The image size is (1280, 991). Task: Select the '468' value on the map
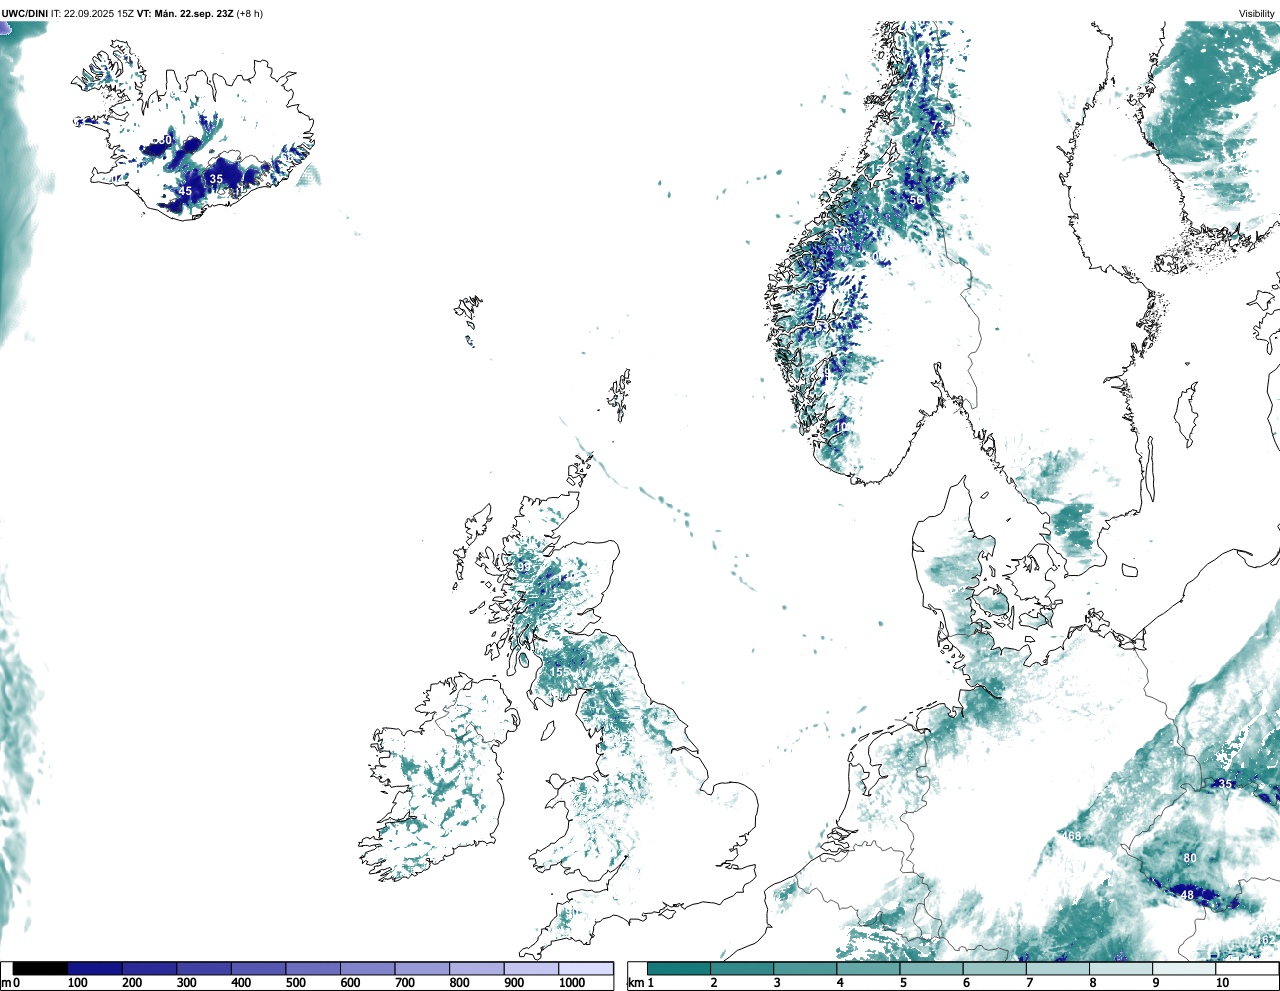pyautogui.click(x=1071, y=836)
